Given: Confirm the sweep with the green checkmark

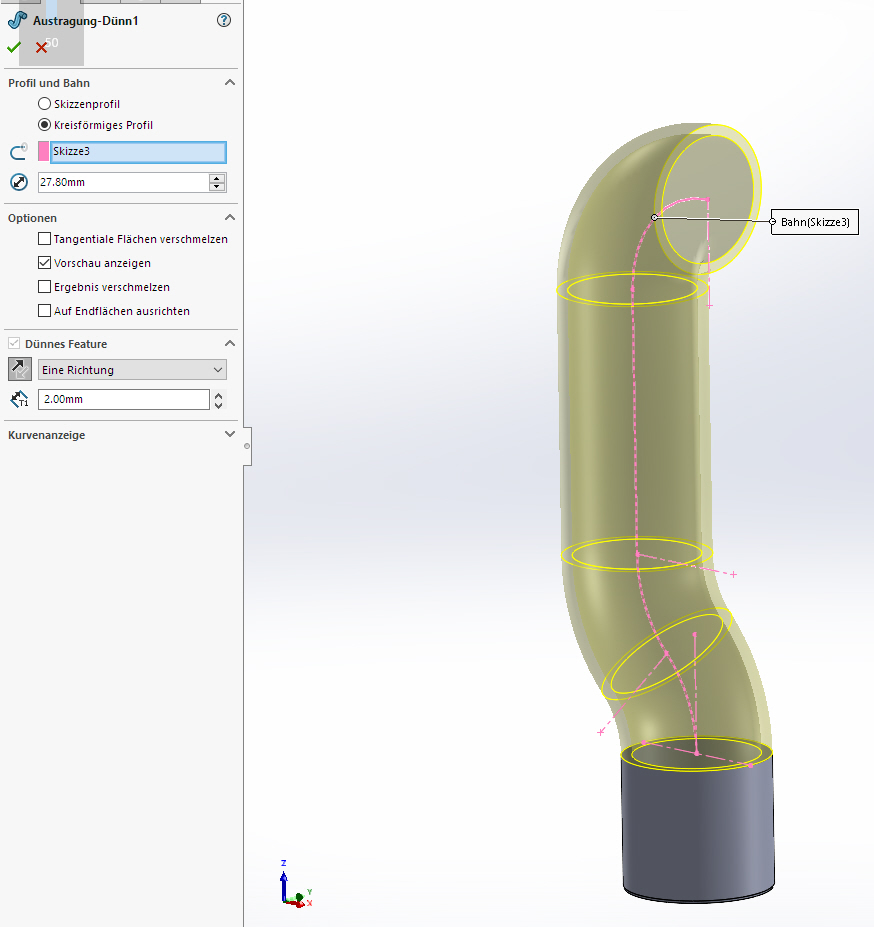Looking at the screenshot, I should (x=14, y=47).
